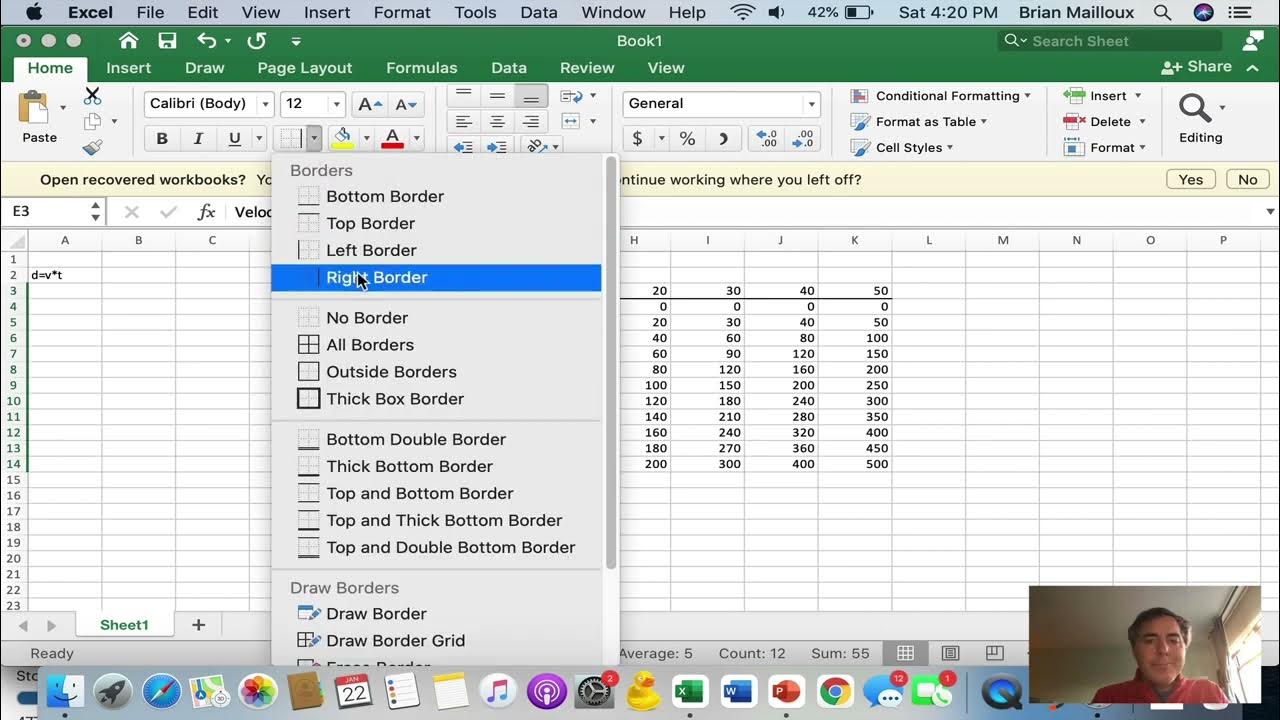The width and height of the screenshot is (1280, 720).
Task: Switch to the Page Layout ribbon tab
Action: click(304, 68)
